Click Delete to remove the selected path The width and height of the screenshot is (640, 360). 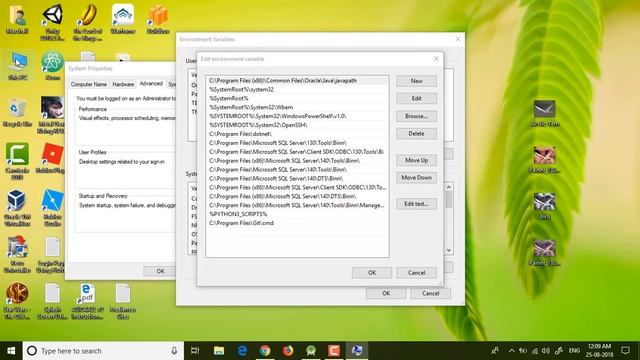416,133
